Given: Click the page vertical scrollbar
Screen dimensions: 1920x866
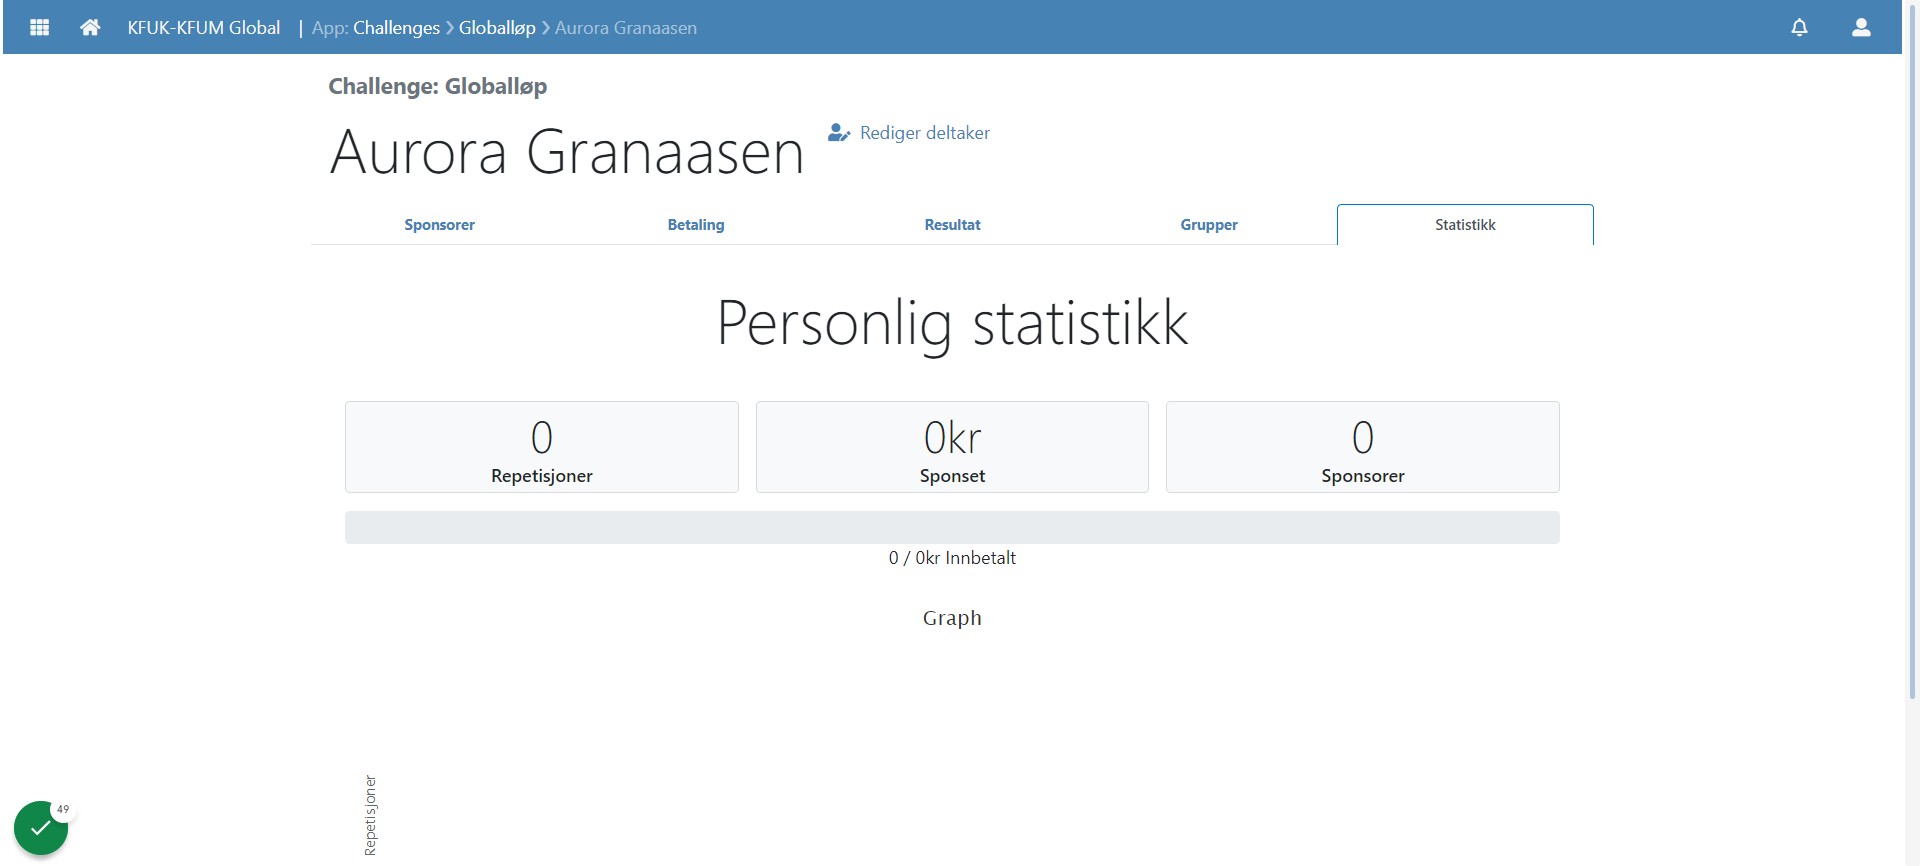Looking at the screenshot, I should point(1912,350).
